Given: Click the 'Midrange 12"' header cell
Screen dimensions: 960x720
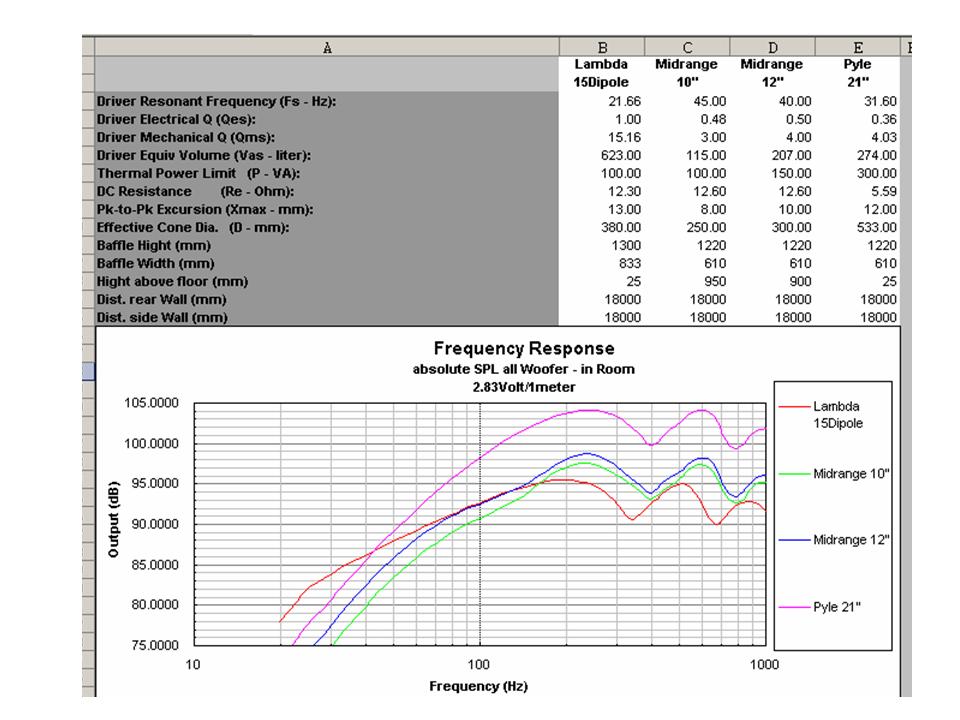Looking at the screenshot, I should (x=771, y=73).
